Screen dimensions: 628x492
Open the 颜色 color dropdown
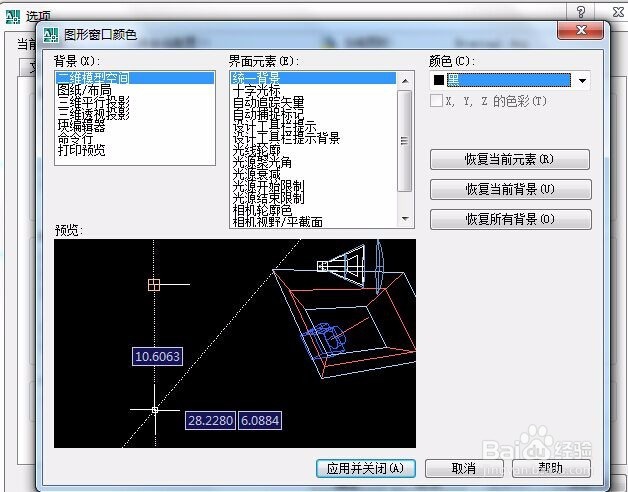point(582,81)
